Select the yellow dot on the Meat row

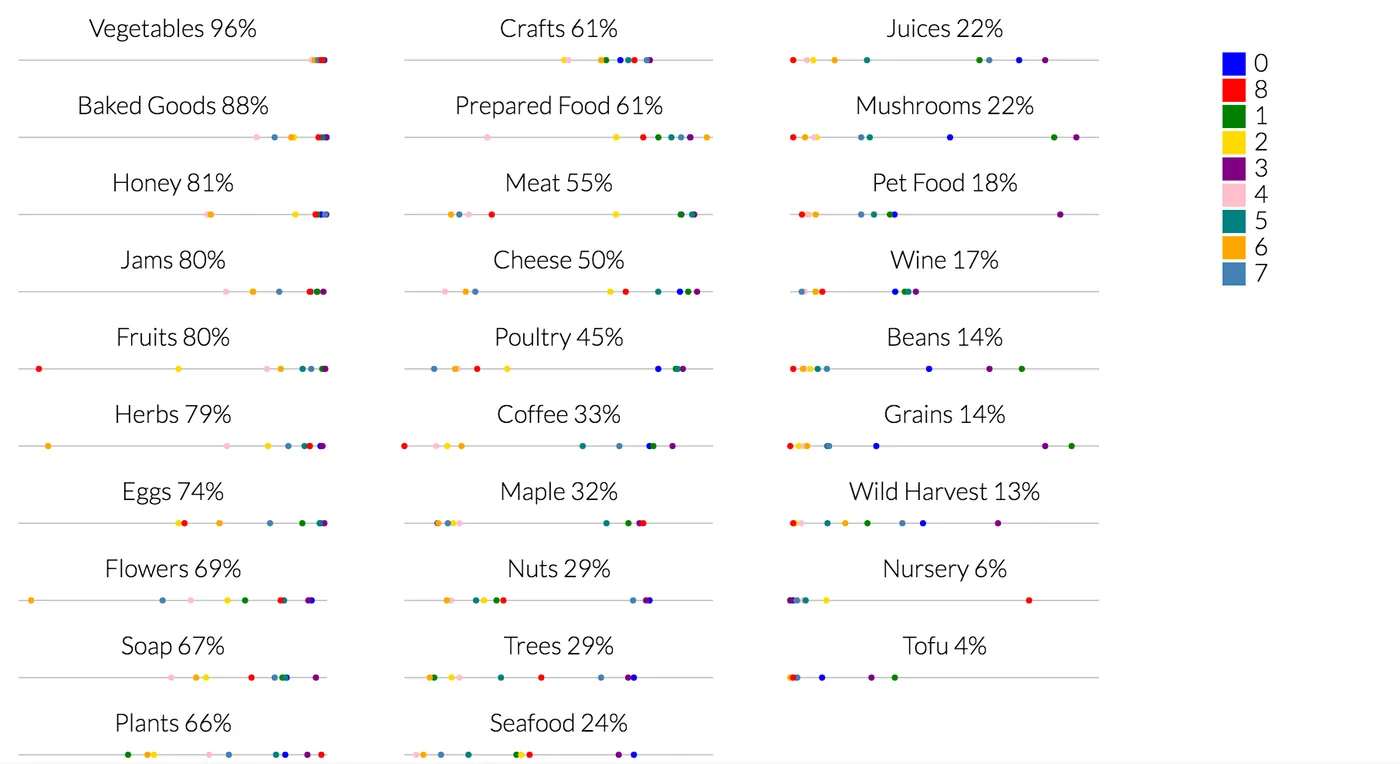tap(616, 215)
